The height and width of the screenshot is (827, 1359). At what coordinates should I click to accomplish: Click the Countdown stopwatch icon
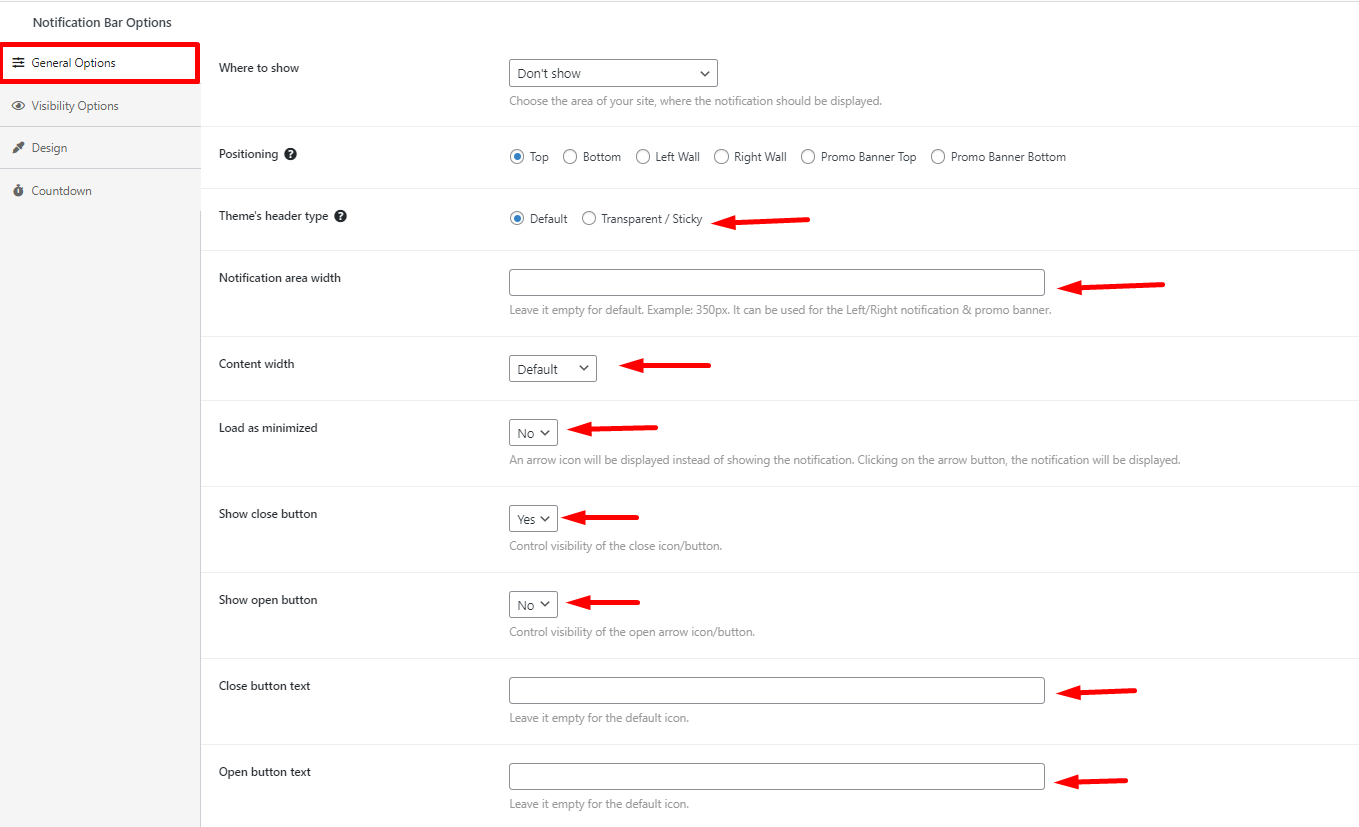pyautogui.click(x=18, y=191)
